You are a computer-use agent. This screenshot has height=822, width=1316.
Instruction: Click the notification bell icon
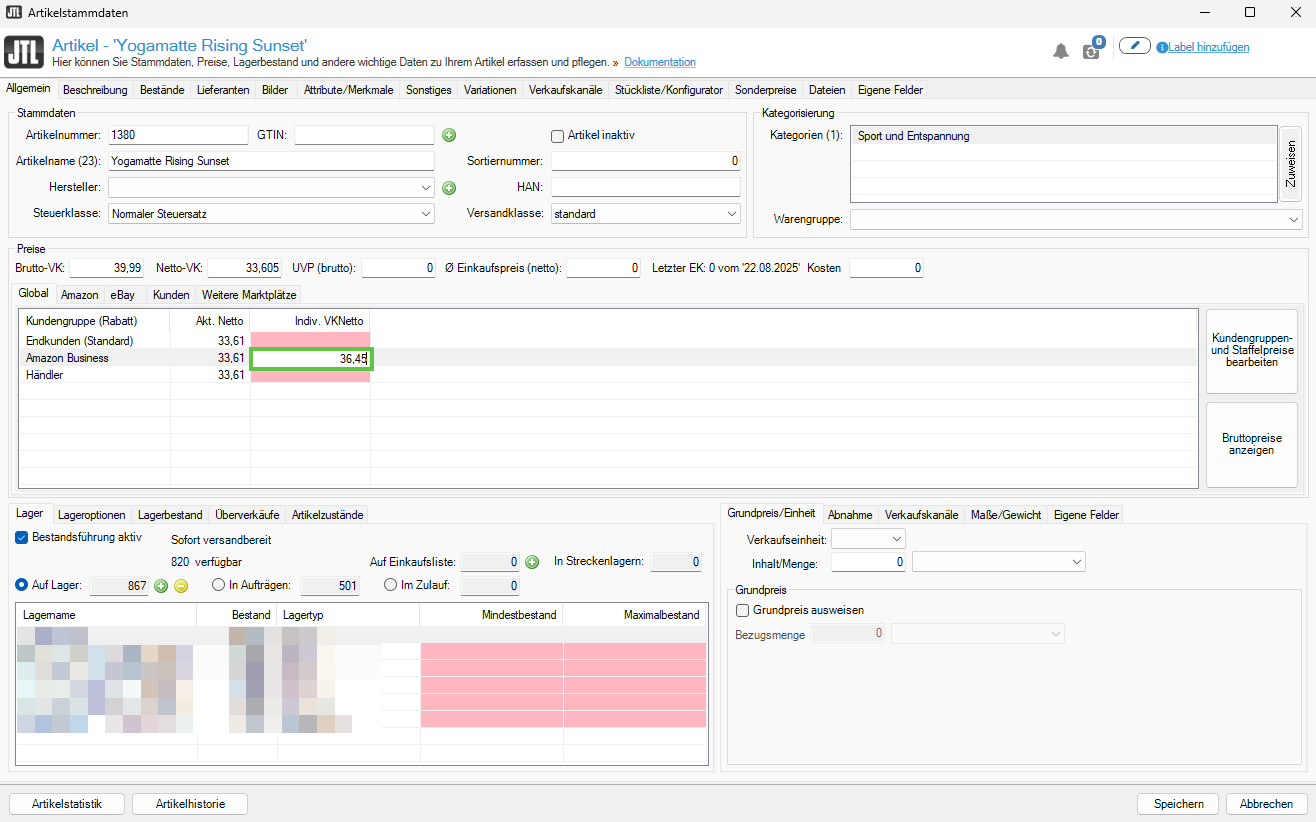pyautogui.click(x=1061, y=51)
